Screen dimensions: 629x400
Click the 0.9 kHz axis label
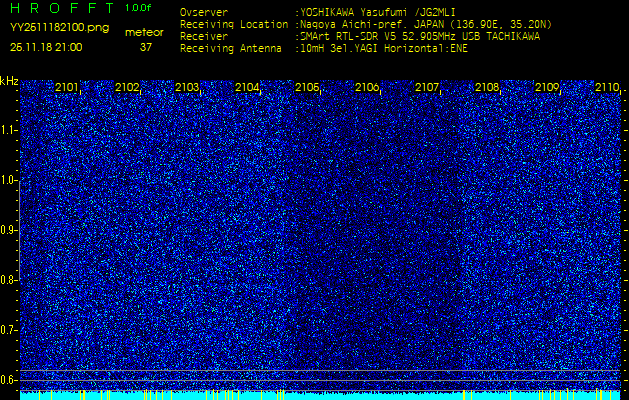[8, 230]
